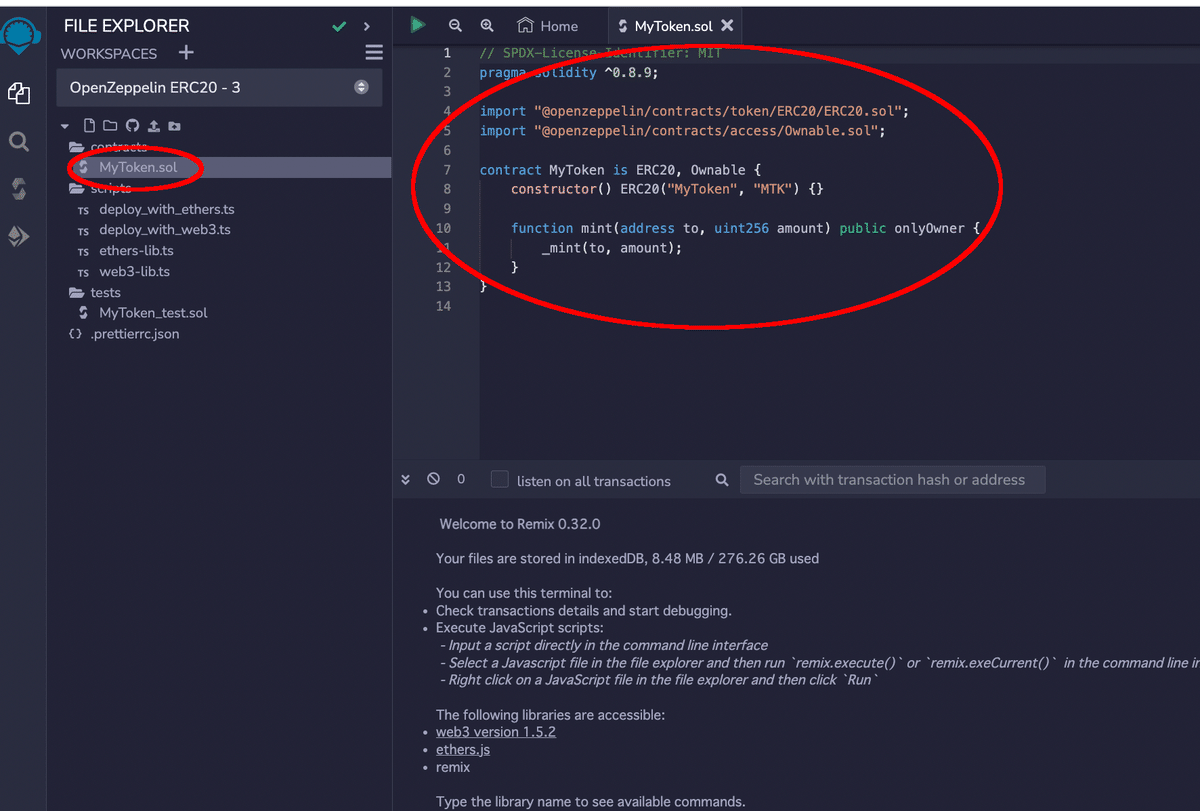Click the upload folder icon
This screenshot has width=1200, height=811.
(175, 126)
